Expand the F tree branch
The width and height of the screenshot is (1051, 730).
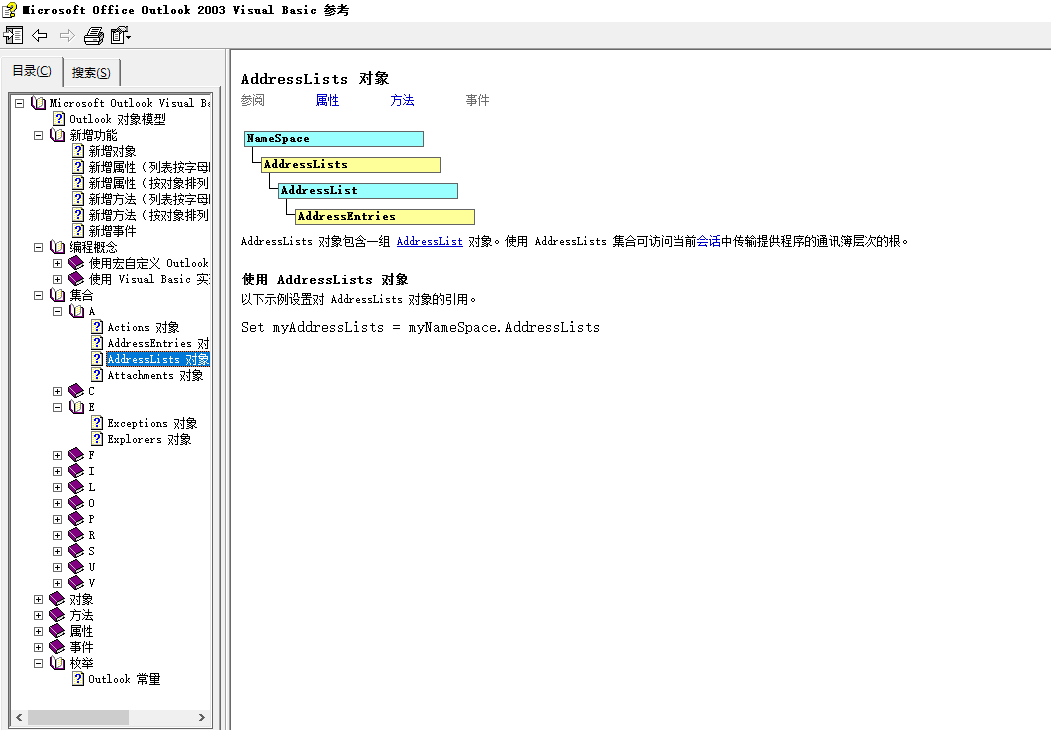pyautogui.click(x=58, y=455)
